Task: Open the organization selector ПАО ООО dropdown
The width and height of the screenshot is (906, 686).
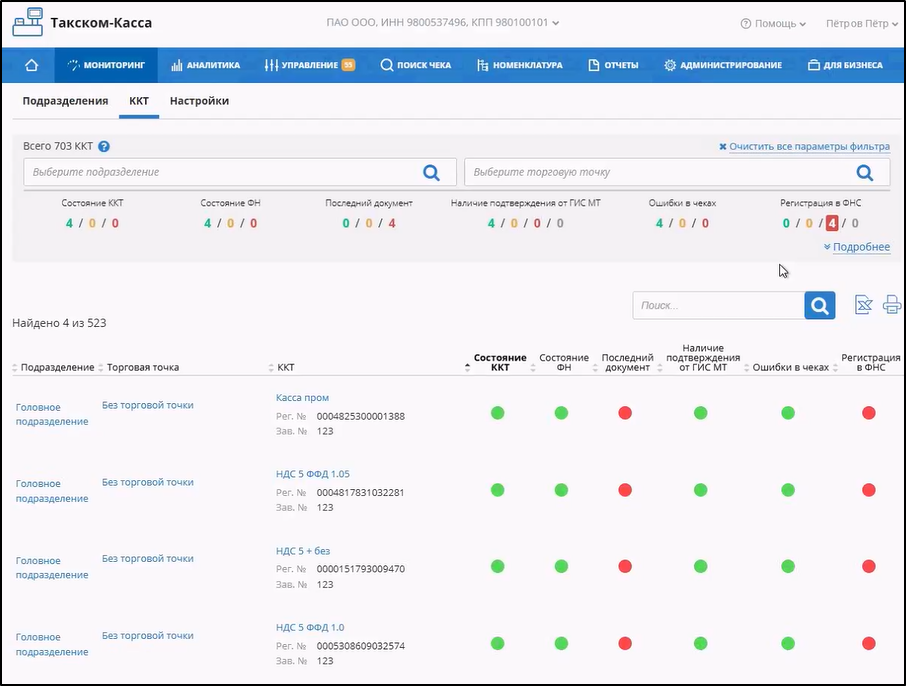Action: pyautogui.click(x=443, y=23)
